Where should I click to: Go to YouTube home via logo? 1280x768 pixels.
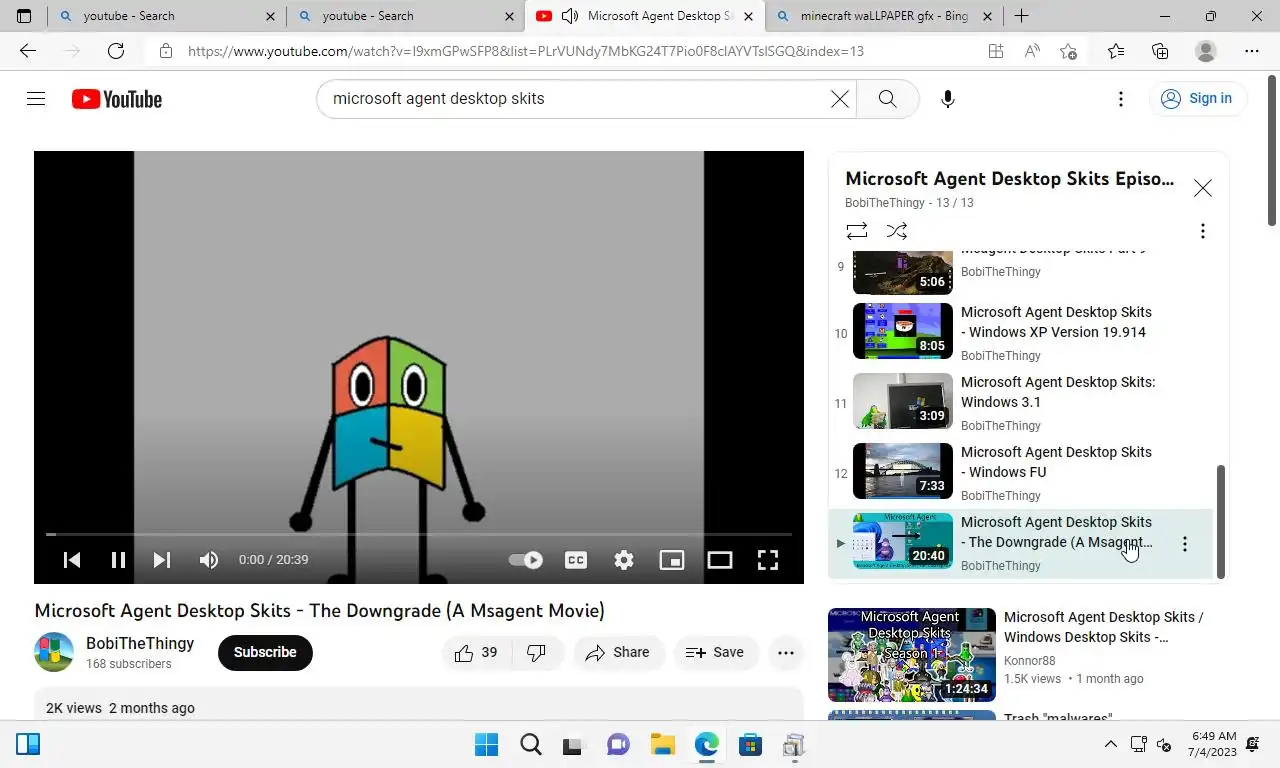click(x=117, y=99)
